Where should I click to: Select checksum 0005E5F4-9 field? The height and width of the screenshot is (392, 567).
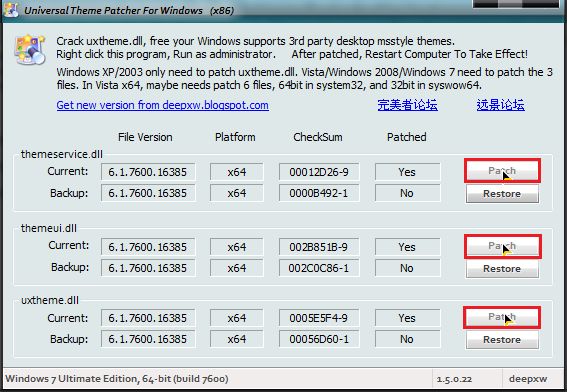tap(319, 318)
